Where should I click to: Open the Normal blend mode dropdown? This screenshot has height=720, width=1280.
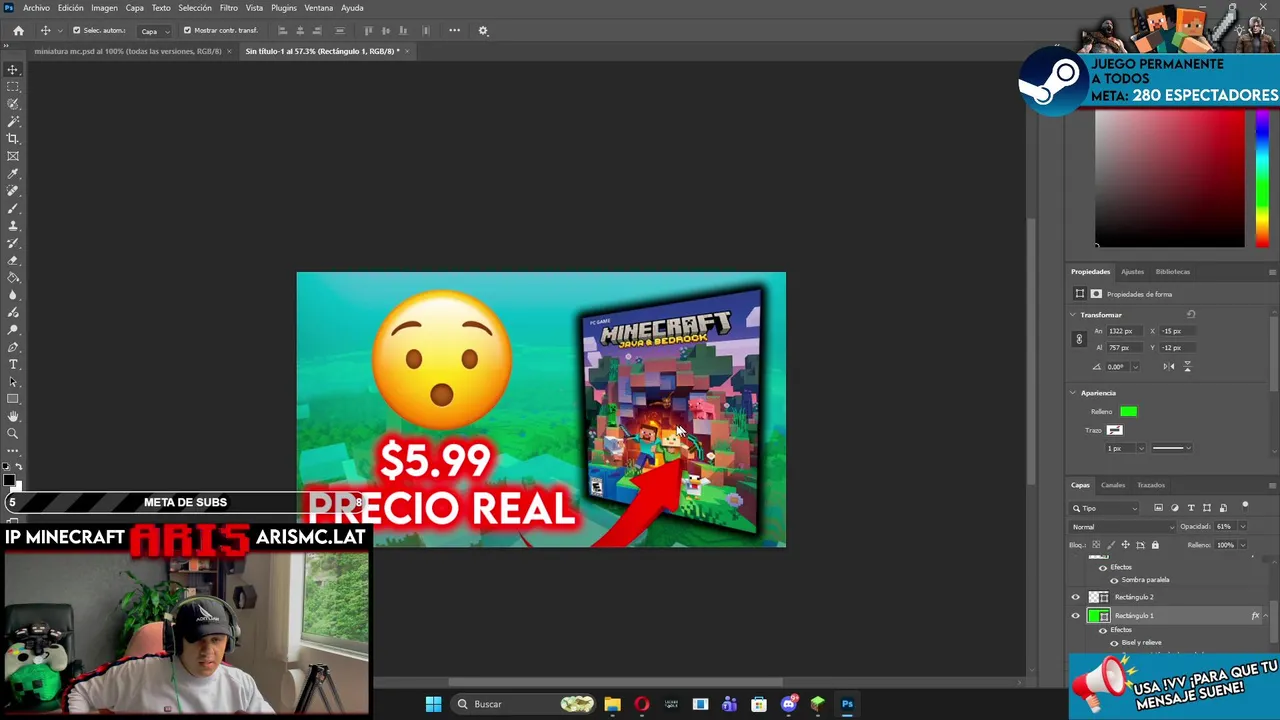tap(1122, 527)
